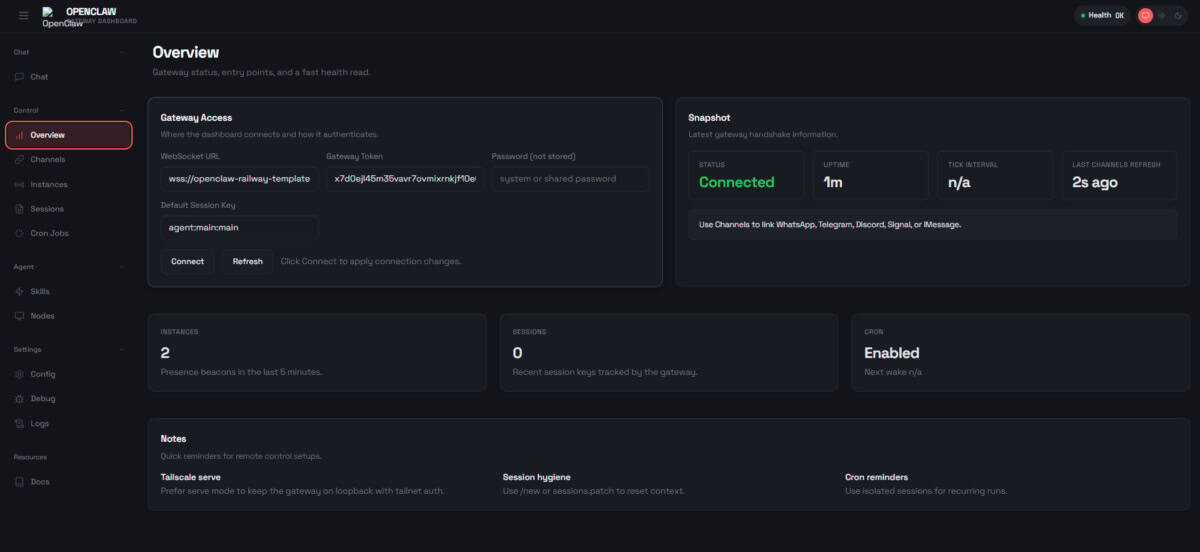1200x552 pixels.
Task: Open Nodes monitor icon
Action: click(20, 316)
